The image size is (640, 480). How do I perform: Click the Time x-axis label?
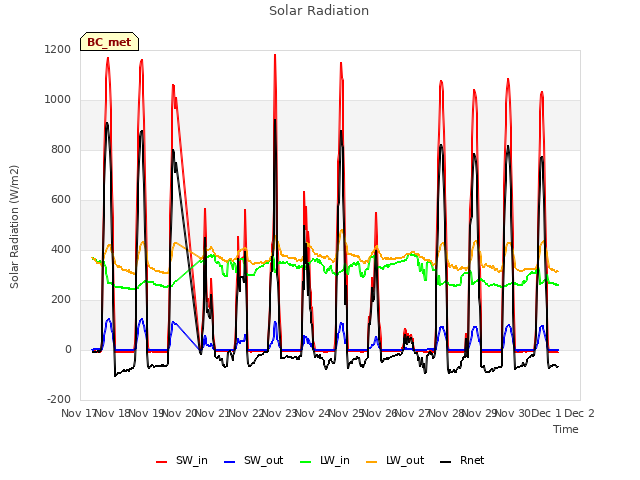(x=566, y=429)
